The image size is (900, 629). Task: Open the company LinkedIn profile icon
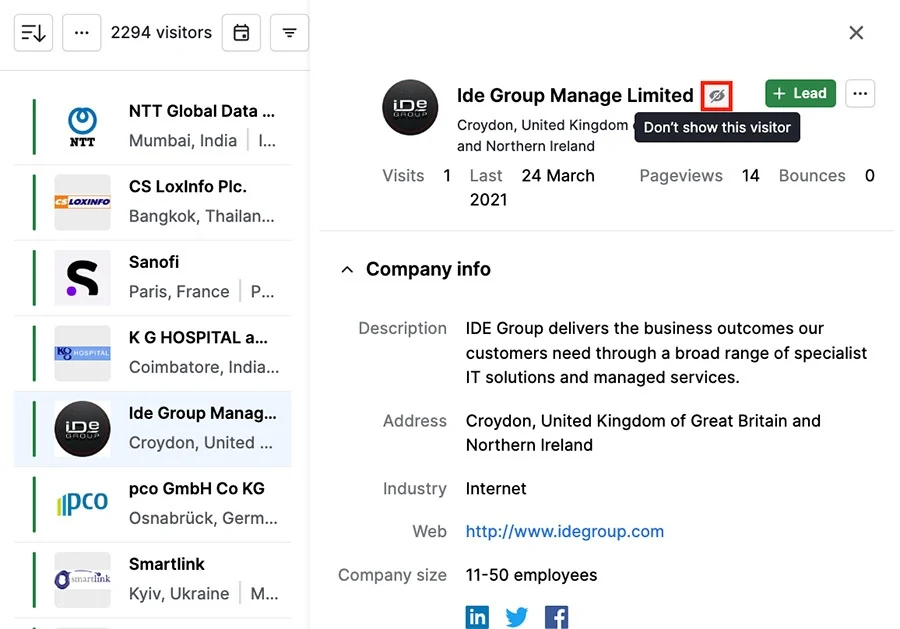pos(477,617)
